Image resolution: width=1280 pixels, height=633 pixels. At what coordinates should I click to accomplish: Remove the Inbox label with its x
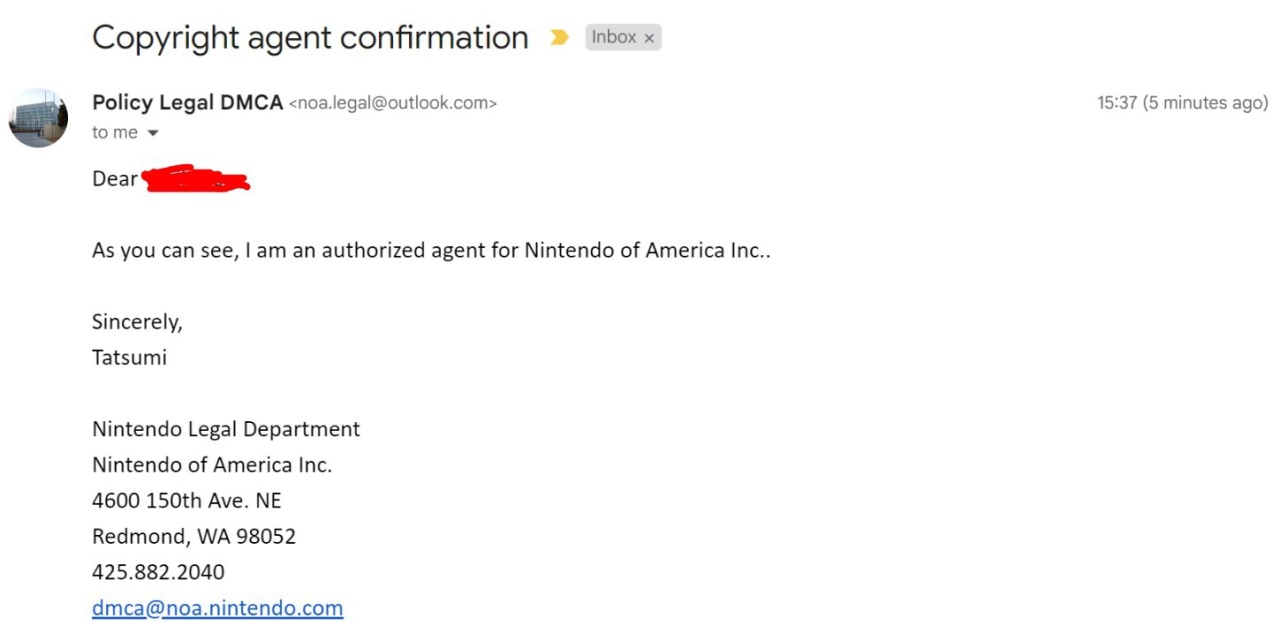649,38
